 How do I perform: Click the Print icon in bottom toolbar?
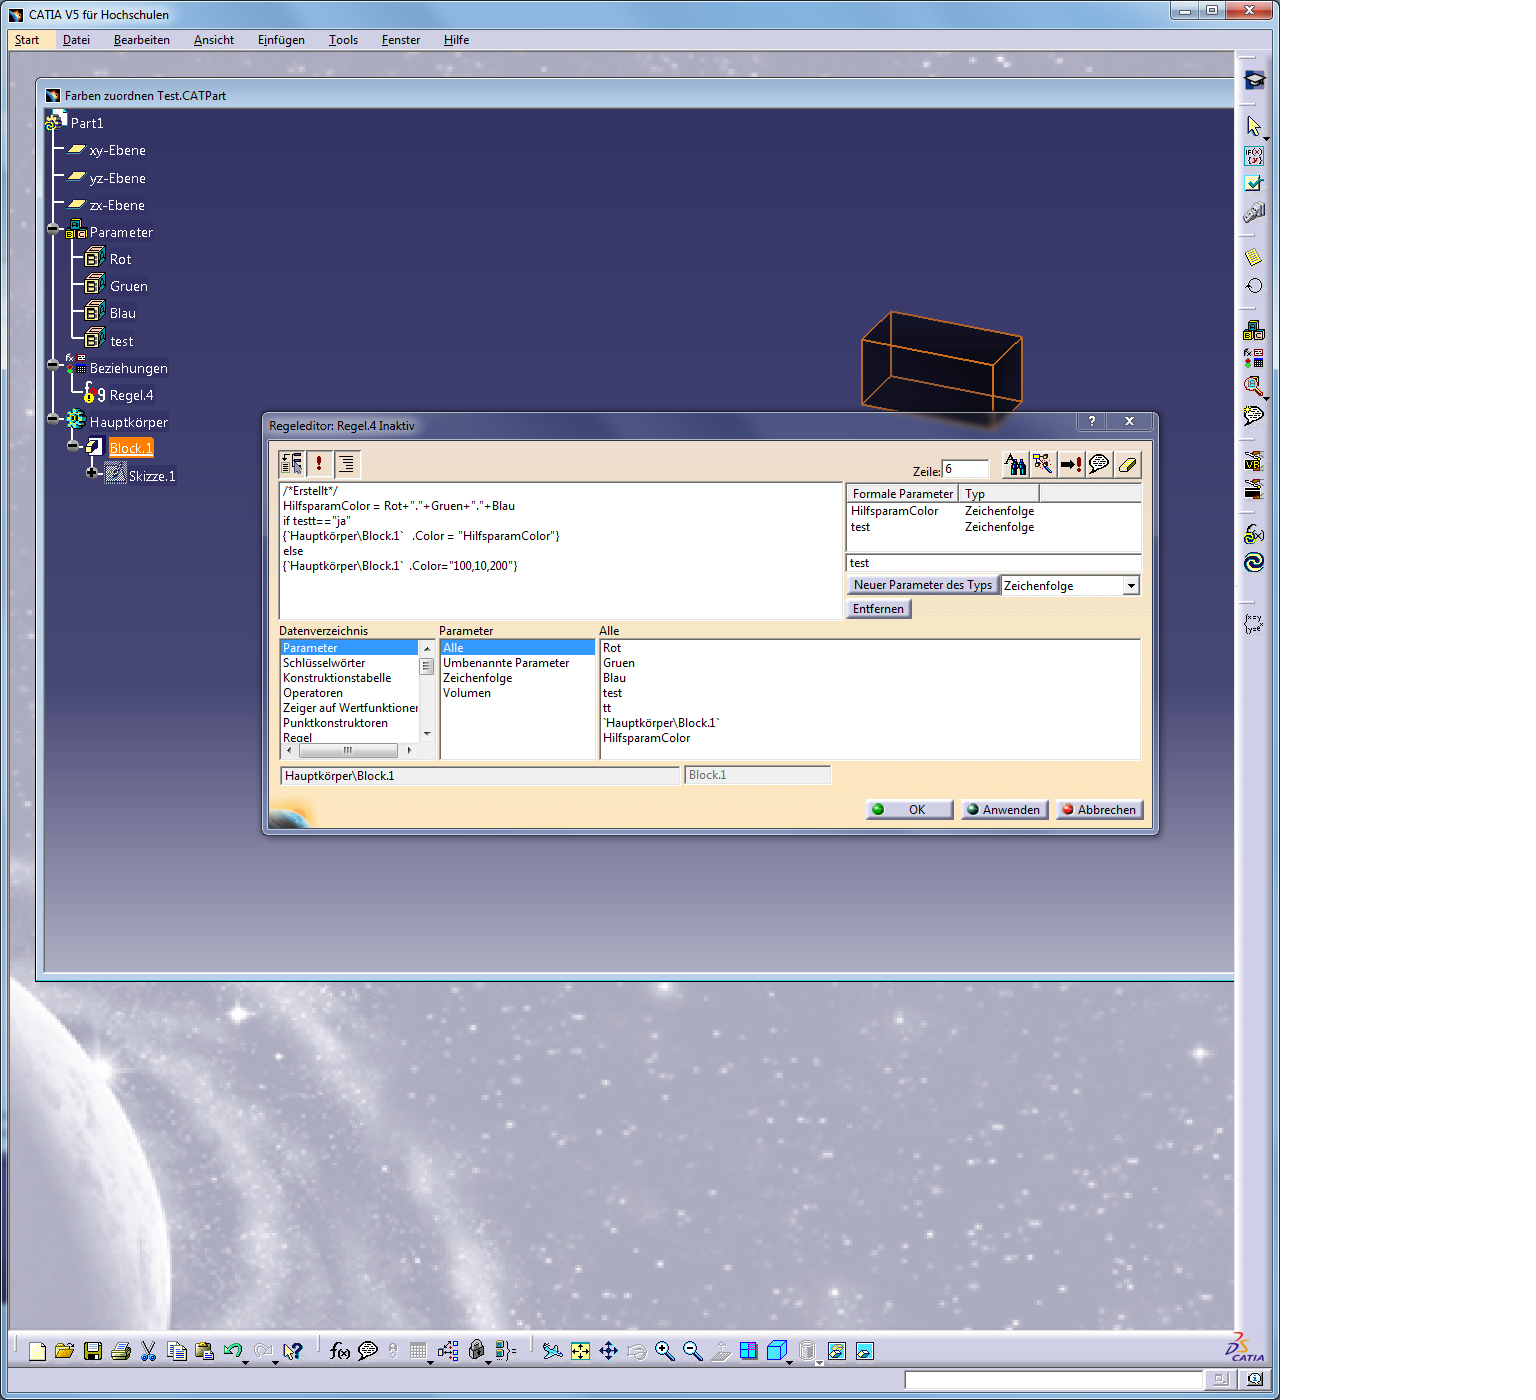point(121,1351)
